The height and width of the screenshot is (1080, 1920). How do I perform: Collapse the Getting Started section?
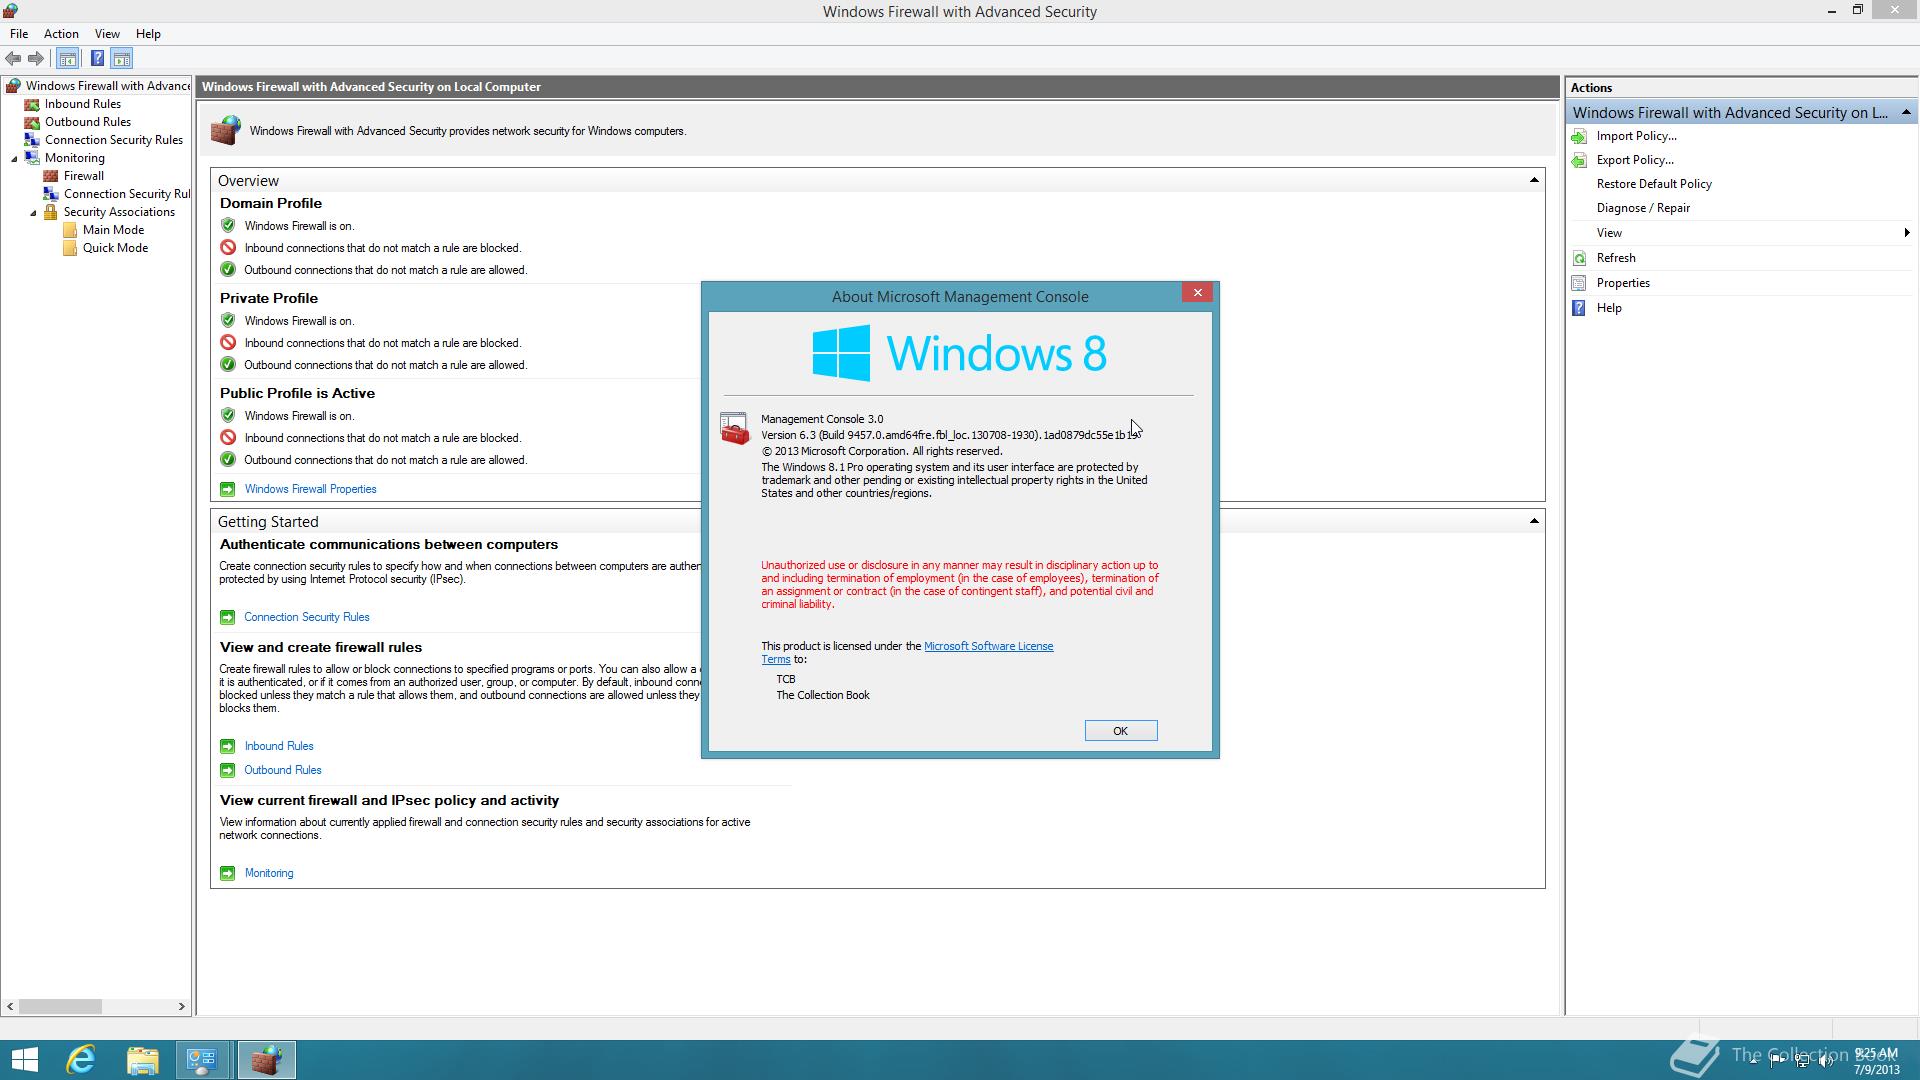click(1534, 521)
